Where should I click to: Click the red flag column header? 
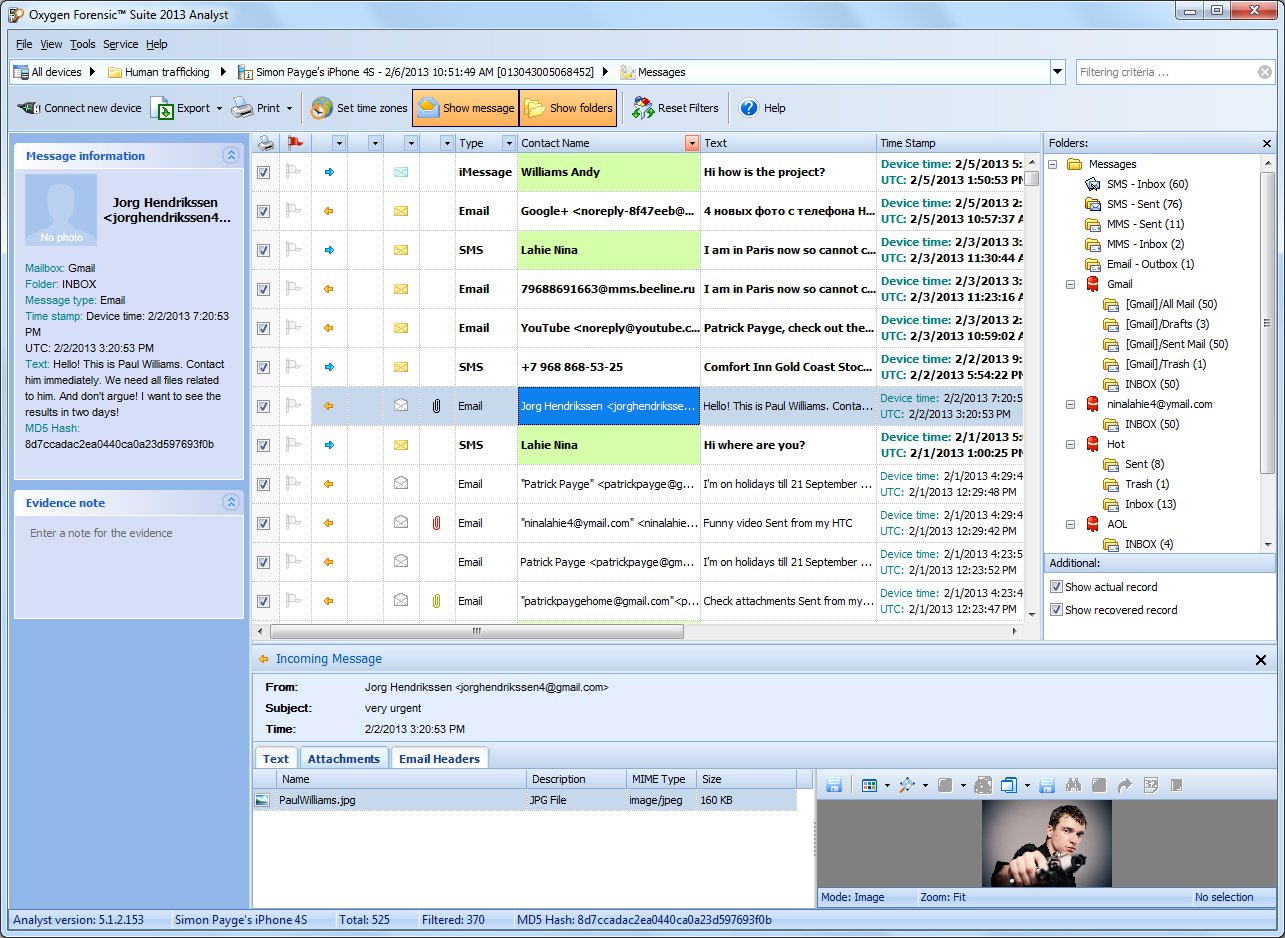(295, 143)
